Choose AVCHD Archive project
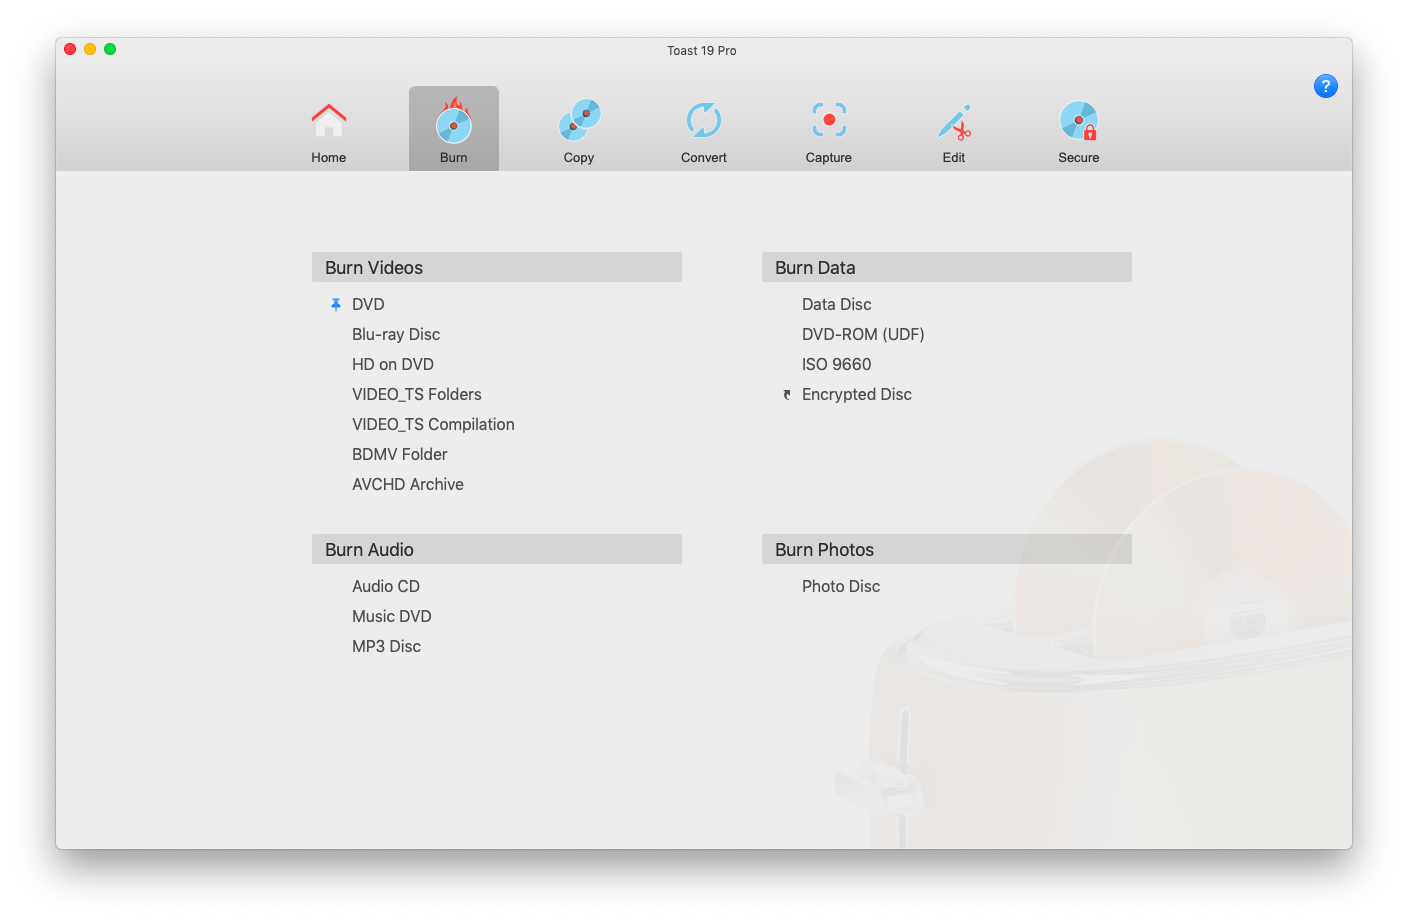The height and width of the screenshot is (923, 1408). [x=408, y=484]
